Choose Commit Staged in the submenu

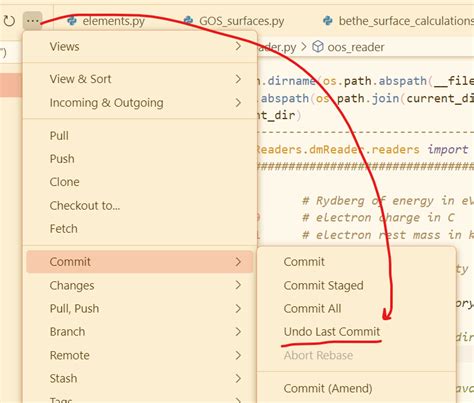(356, 285)
